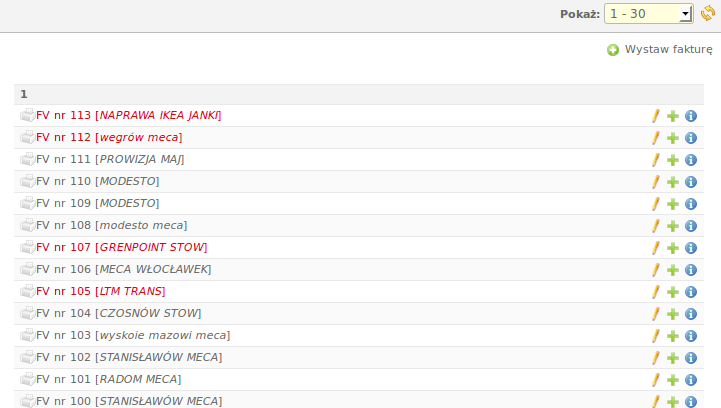Click the green plus icon beside Wystaw fakturę
The image size is (721, 408).
613,50
